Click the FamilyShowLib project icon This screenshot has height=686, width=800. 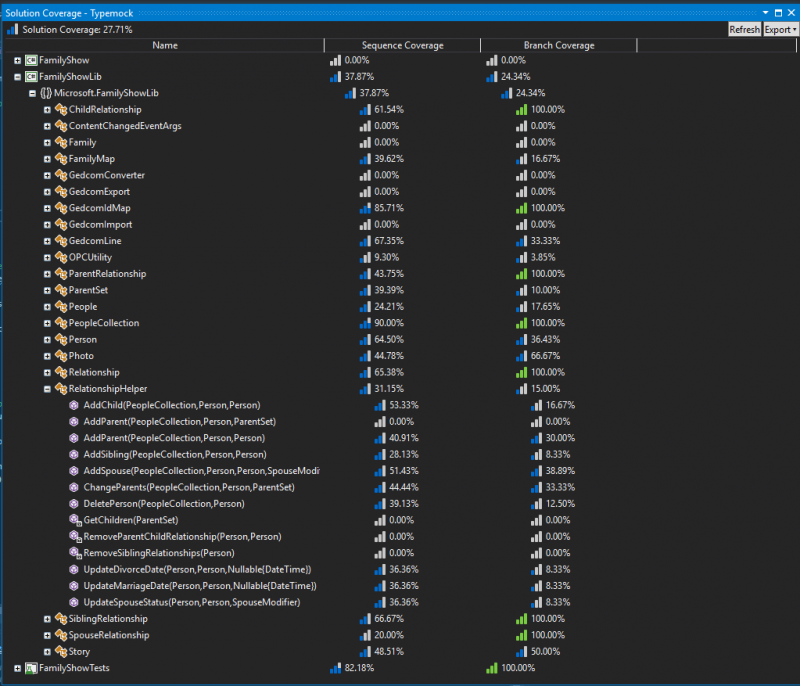tap(31, 77)
